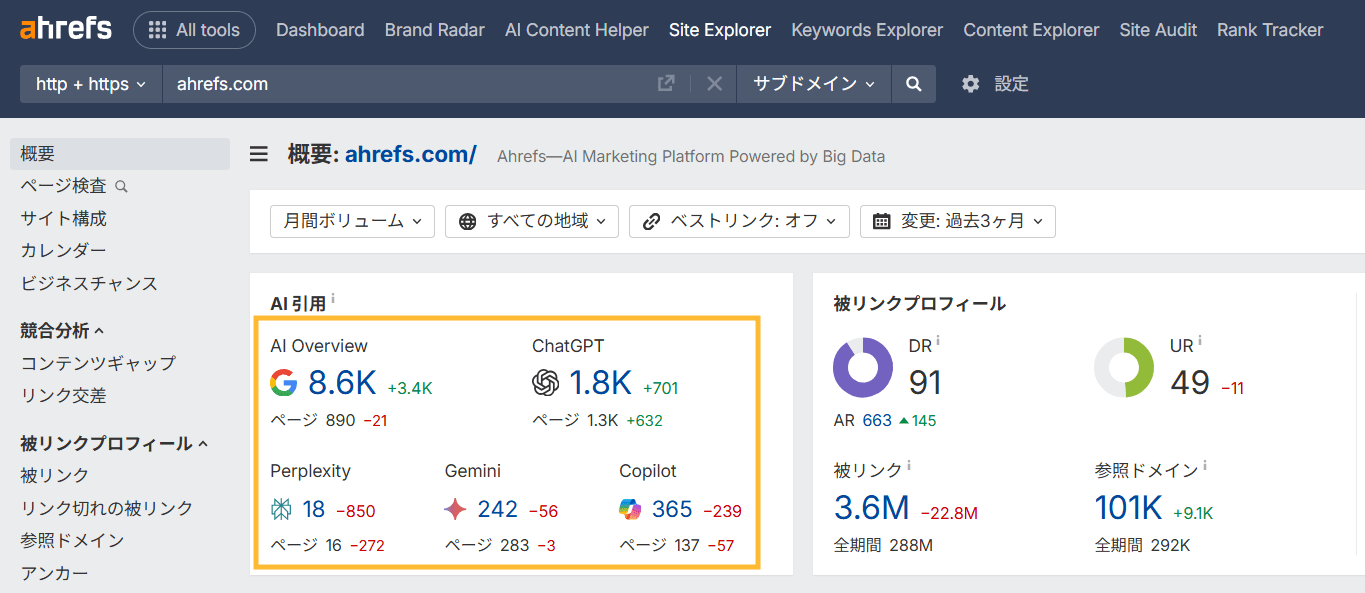Switch to Keywords Explorer

[x=866, y=29]
